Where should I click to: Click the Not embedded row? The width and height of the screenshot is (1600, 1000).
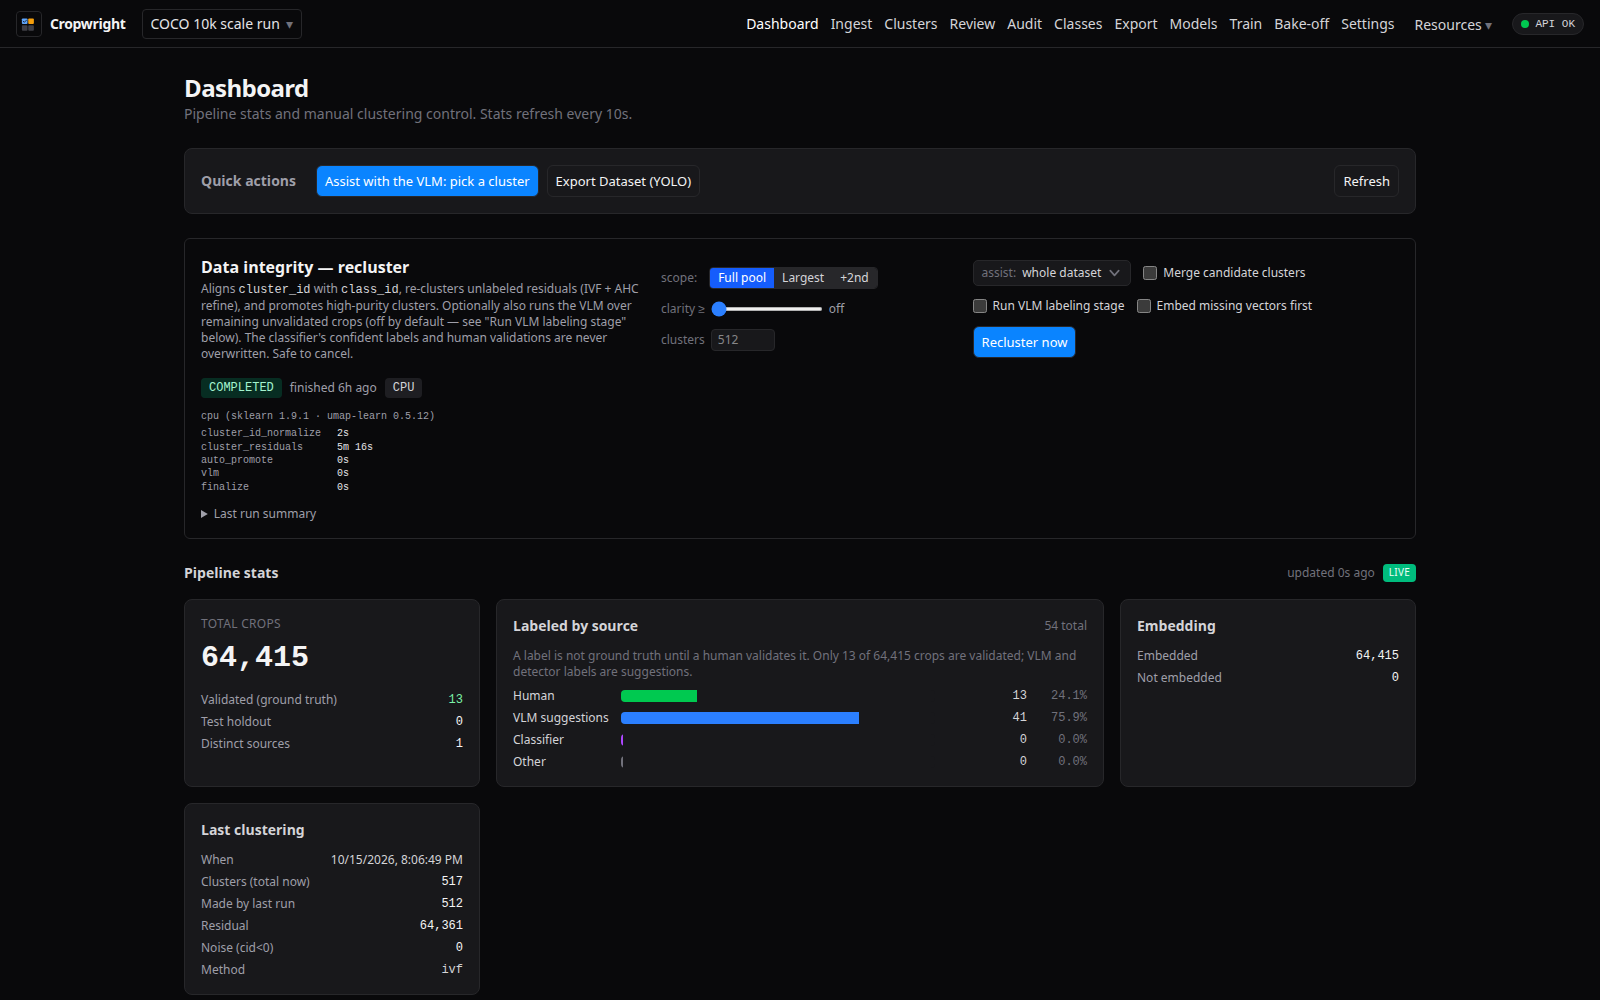pyautogui.click(x=1268, y=678)
